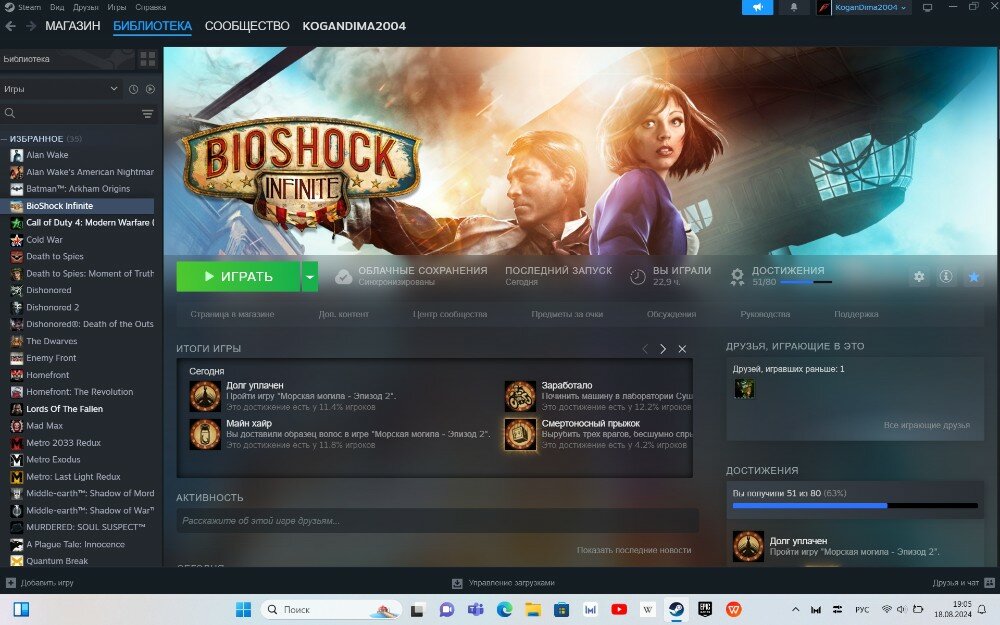Image resolution: width=1000 pixels, height=625 pixels.
Task: Go forward with the right navigation arrow
Action: click(x=31, y=26)
